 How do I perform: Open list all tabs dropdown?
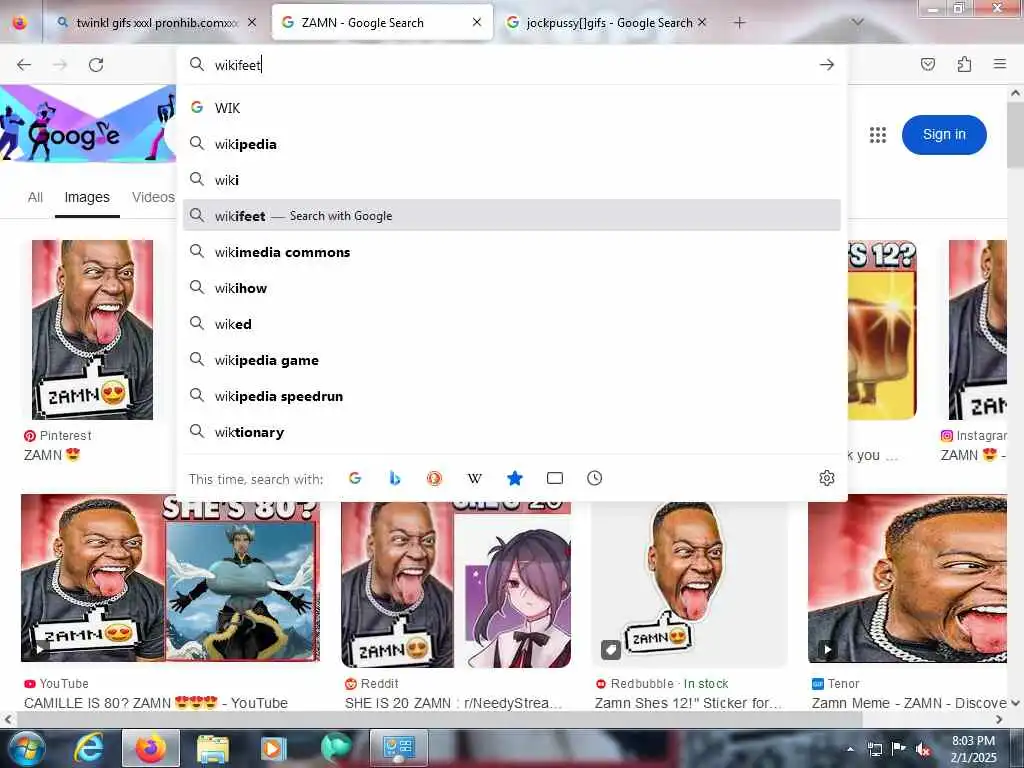coord(857,22)
